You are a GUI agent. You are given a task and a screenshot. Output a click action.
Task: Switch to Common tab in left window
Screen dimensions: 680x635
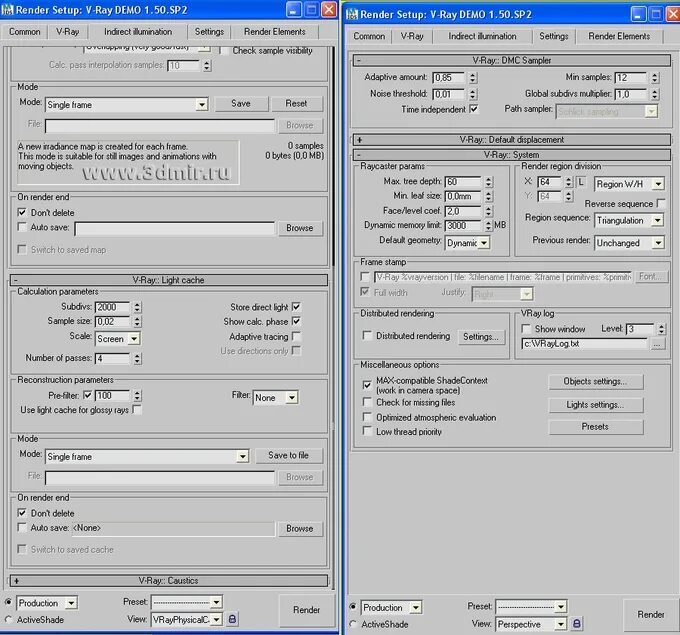coord(25,32)
